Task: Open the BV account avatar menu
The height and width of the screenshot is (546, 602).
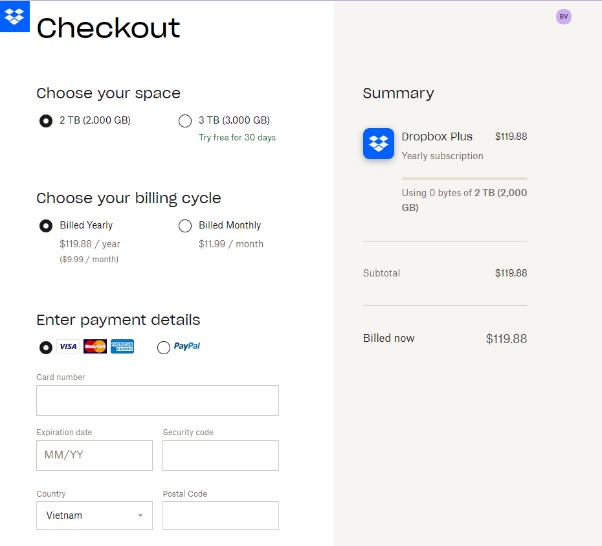Action: click(564, 17)
